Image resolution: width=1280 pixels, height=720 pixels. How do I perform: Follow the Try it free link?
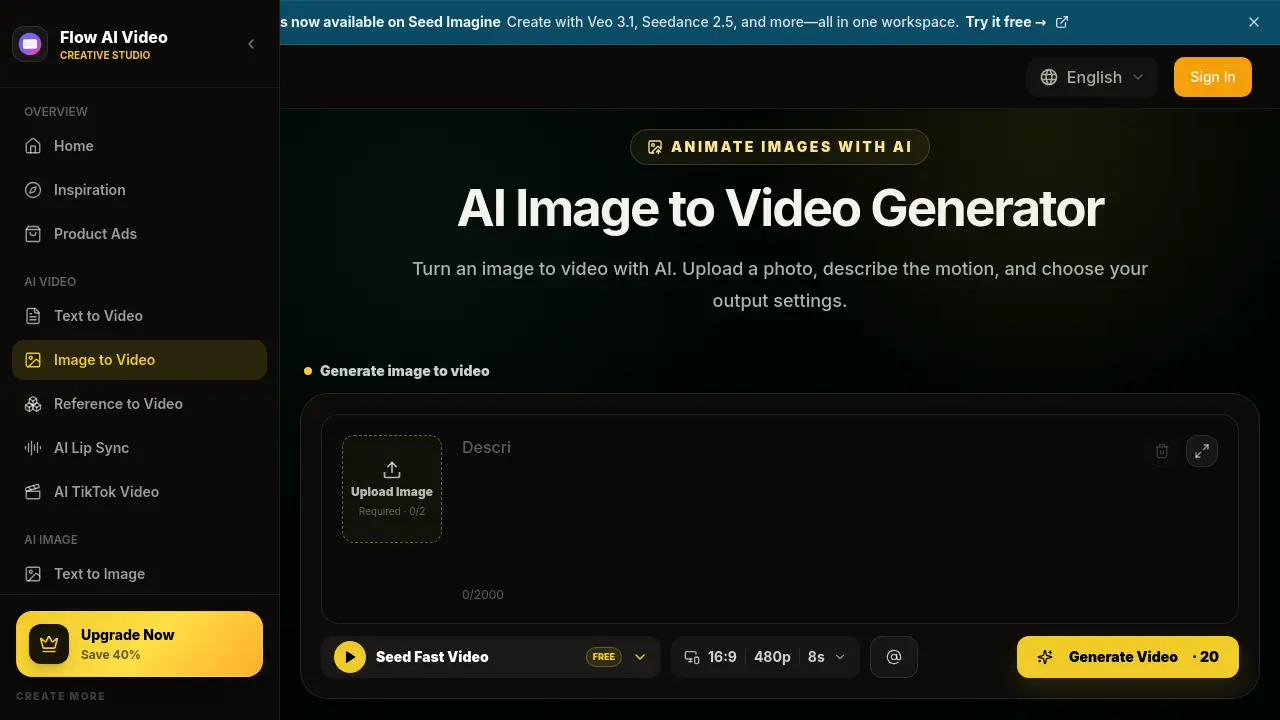pos(1005,22)
